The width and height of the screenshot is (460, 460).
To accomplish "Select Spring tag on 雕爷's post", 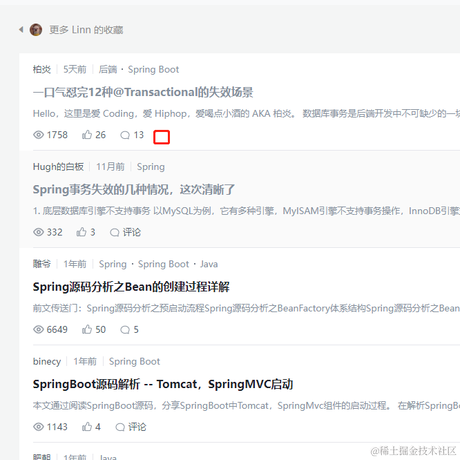I will pos(113,264).
